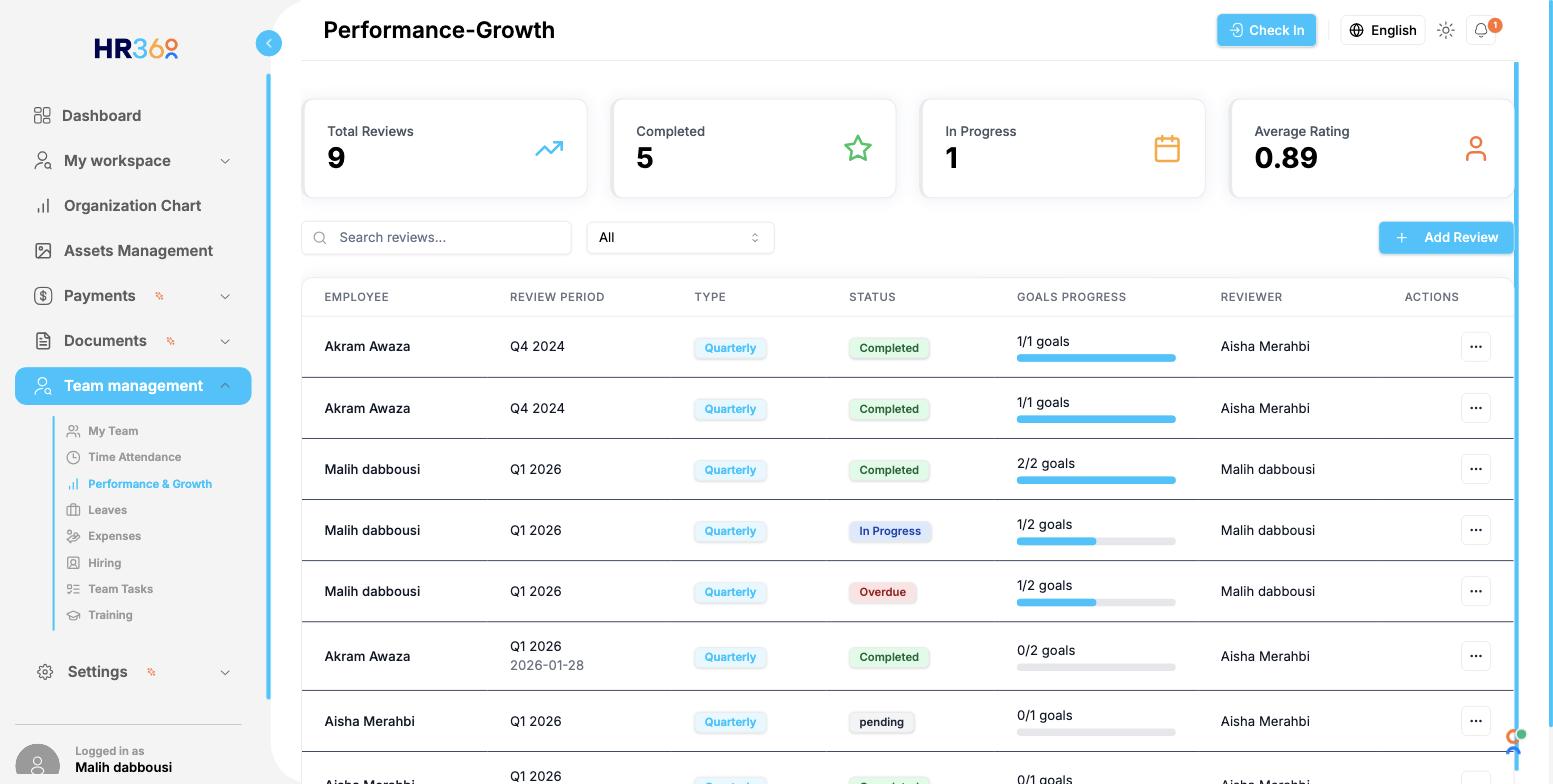The image size is (1553, 784).
Task: Focus the Search reviews input field
Action: tap(436, 238)
